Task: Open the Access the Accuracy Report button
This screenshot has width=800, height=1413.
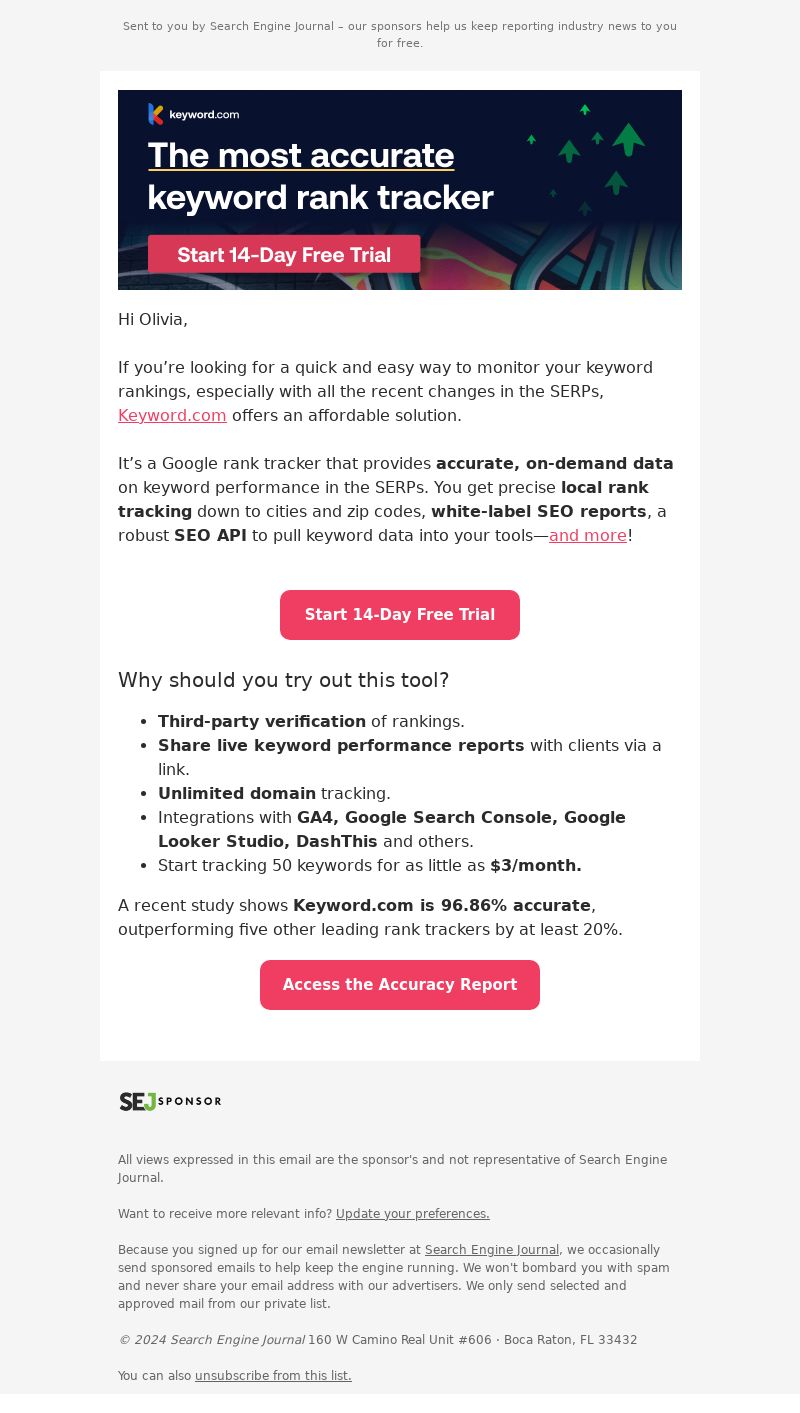Action: pyautogui.click(x=400, y=985)
